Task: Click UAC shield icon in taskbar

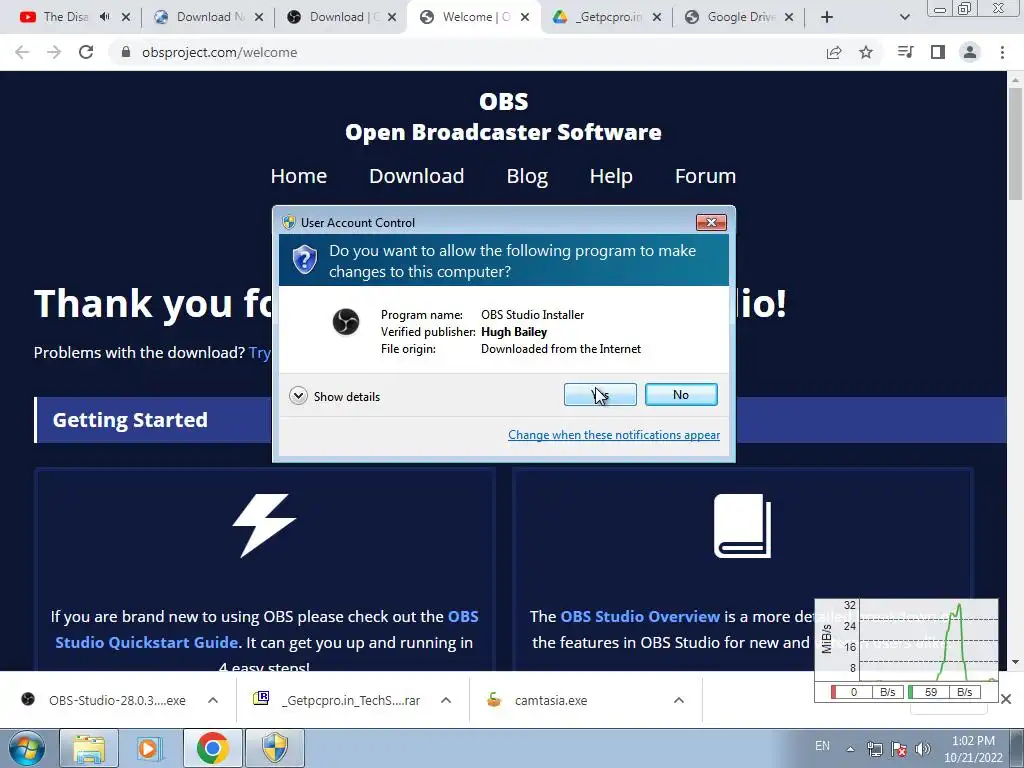Action: 274,748
